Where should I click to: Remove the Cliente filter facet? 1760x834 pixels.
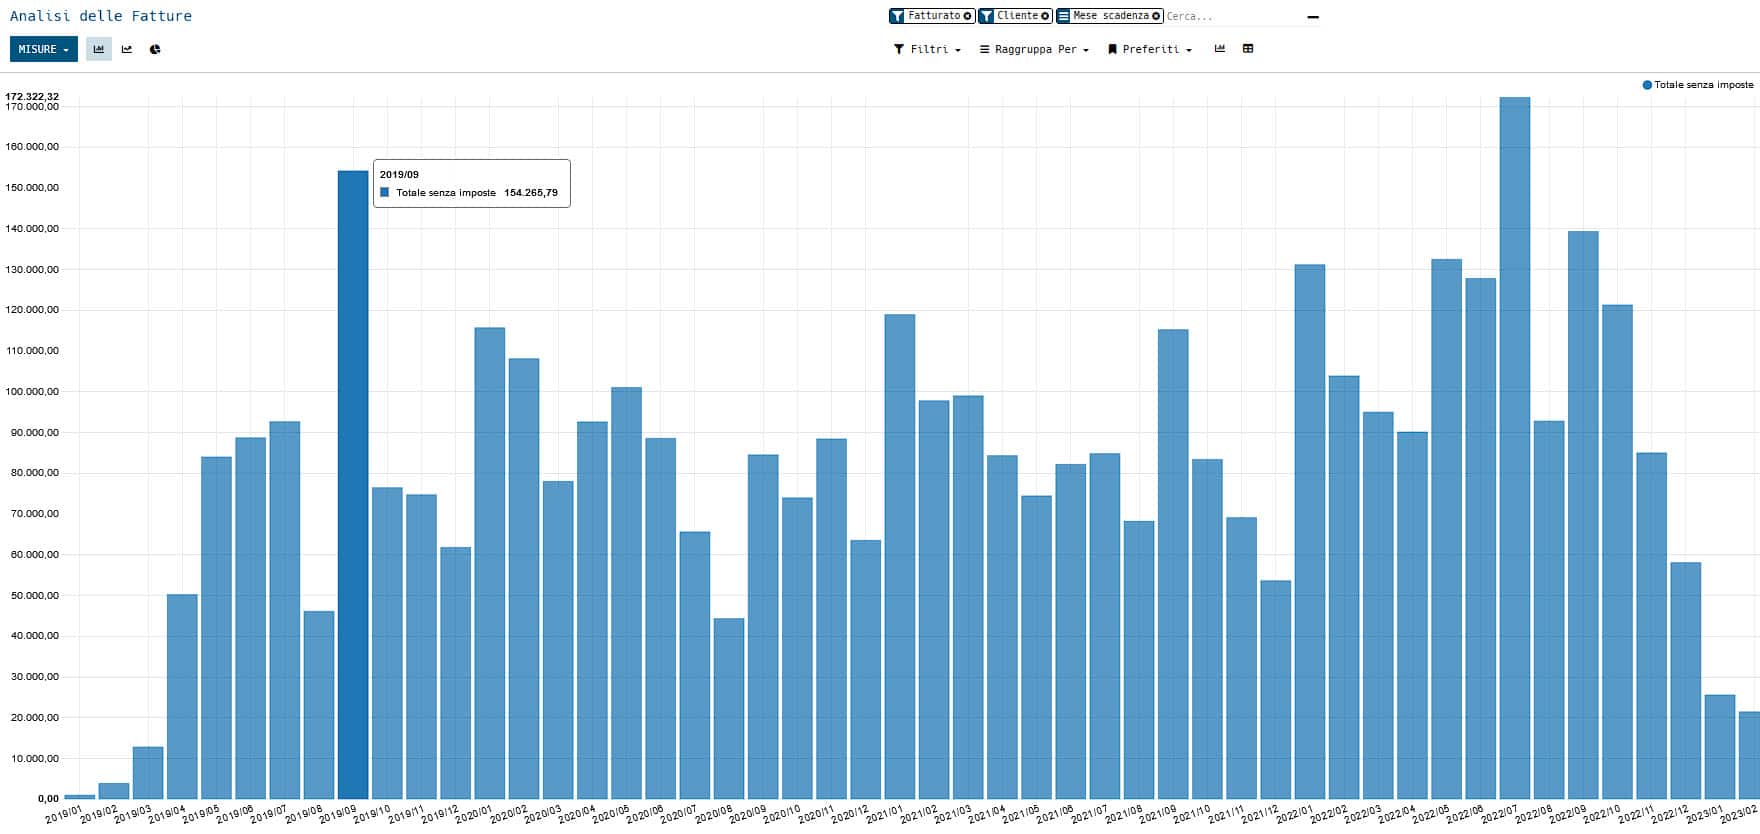[1046, 16]
